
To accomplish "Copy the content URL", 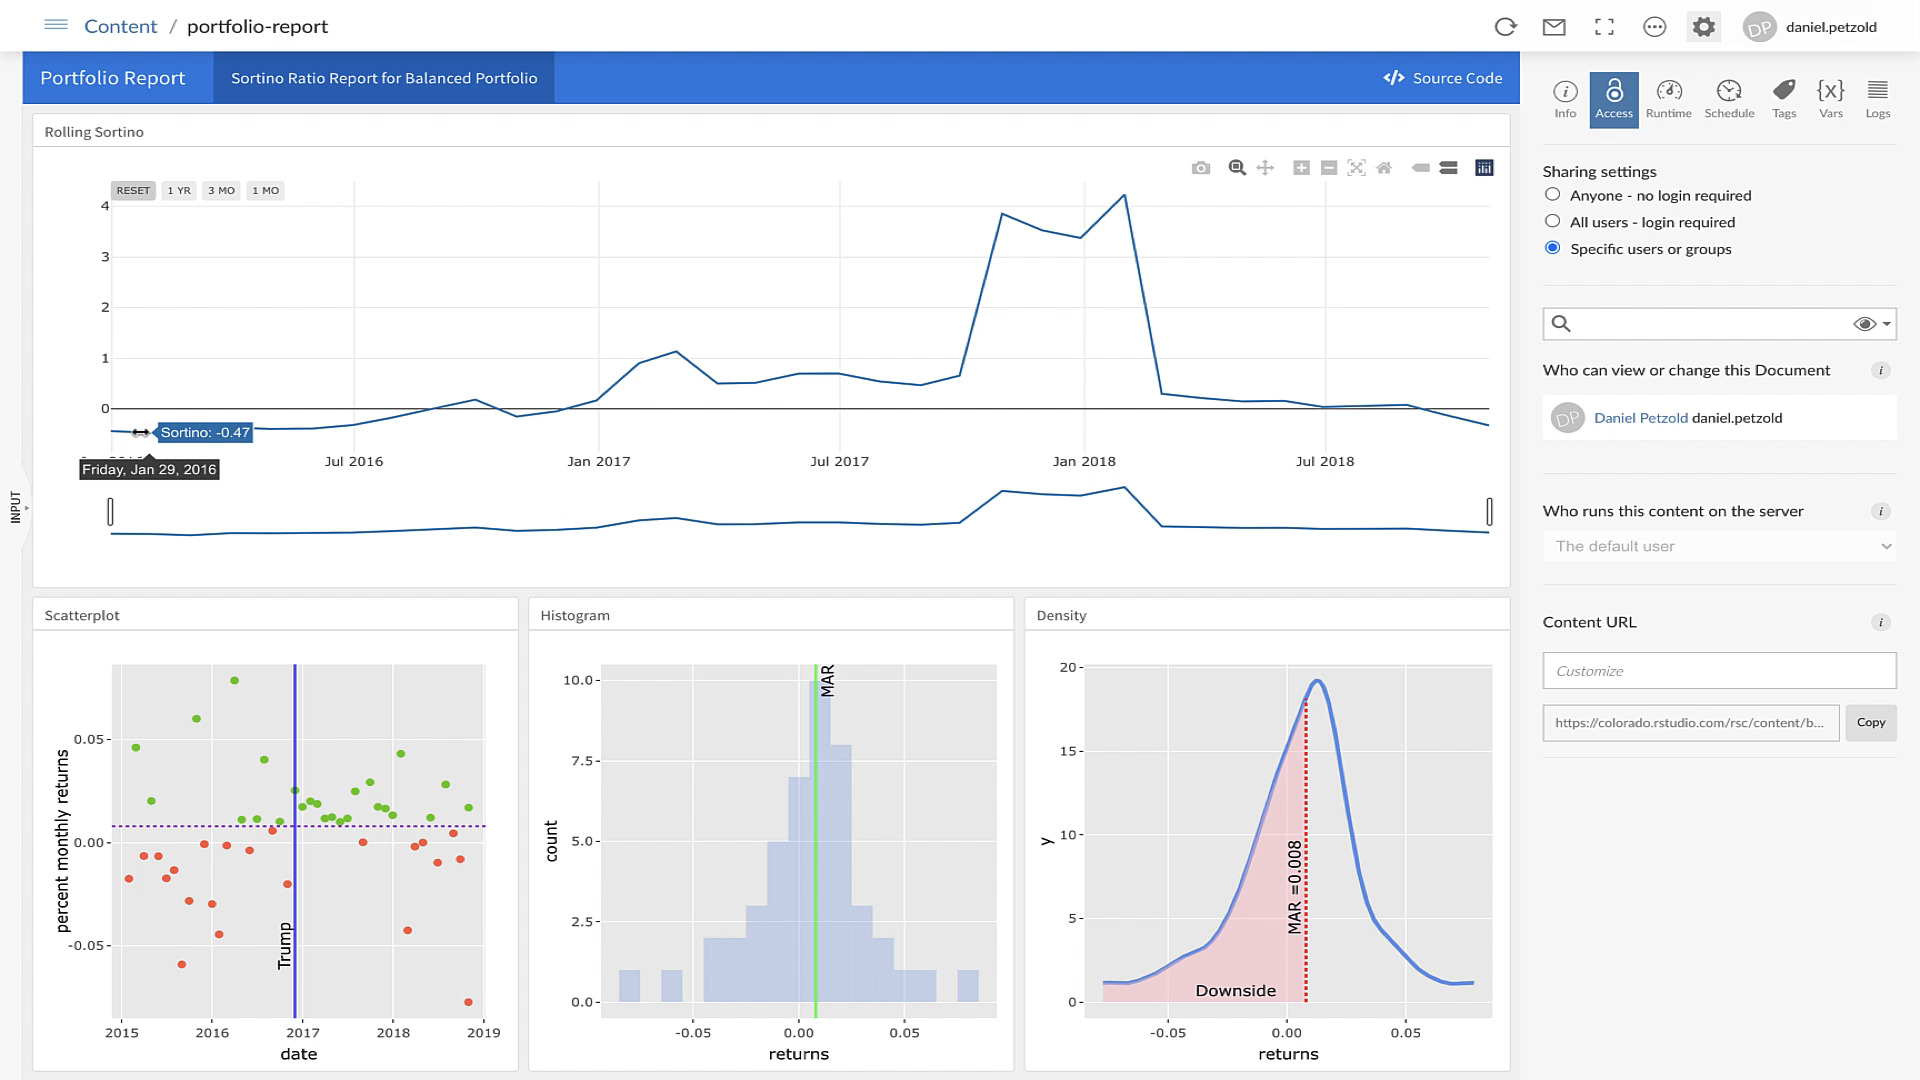I will pos(1870,722).
